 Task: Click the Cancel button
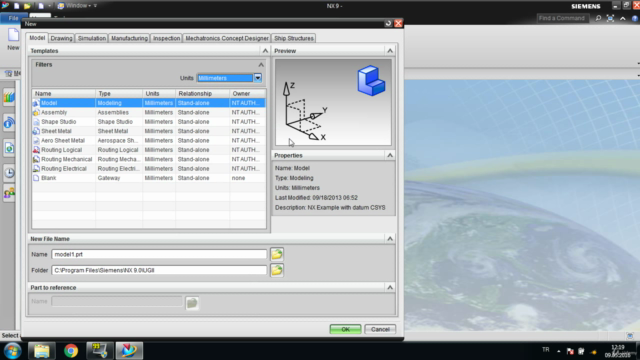[x=380, y=329]
